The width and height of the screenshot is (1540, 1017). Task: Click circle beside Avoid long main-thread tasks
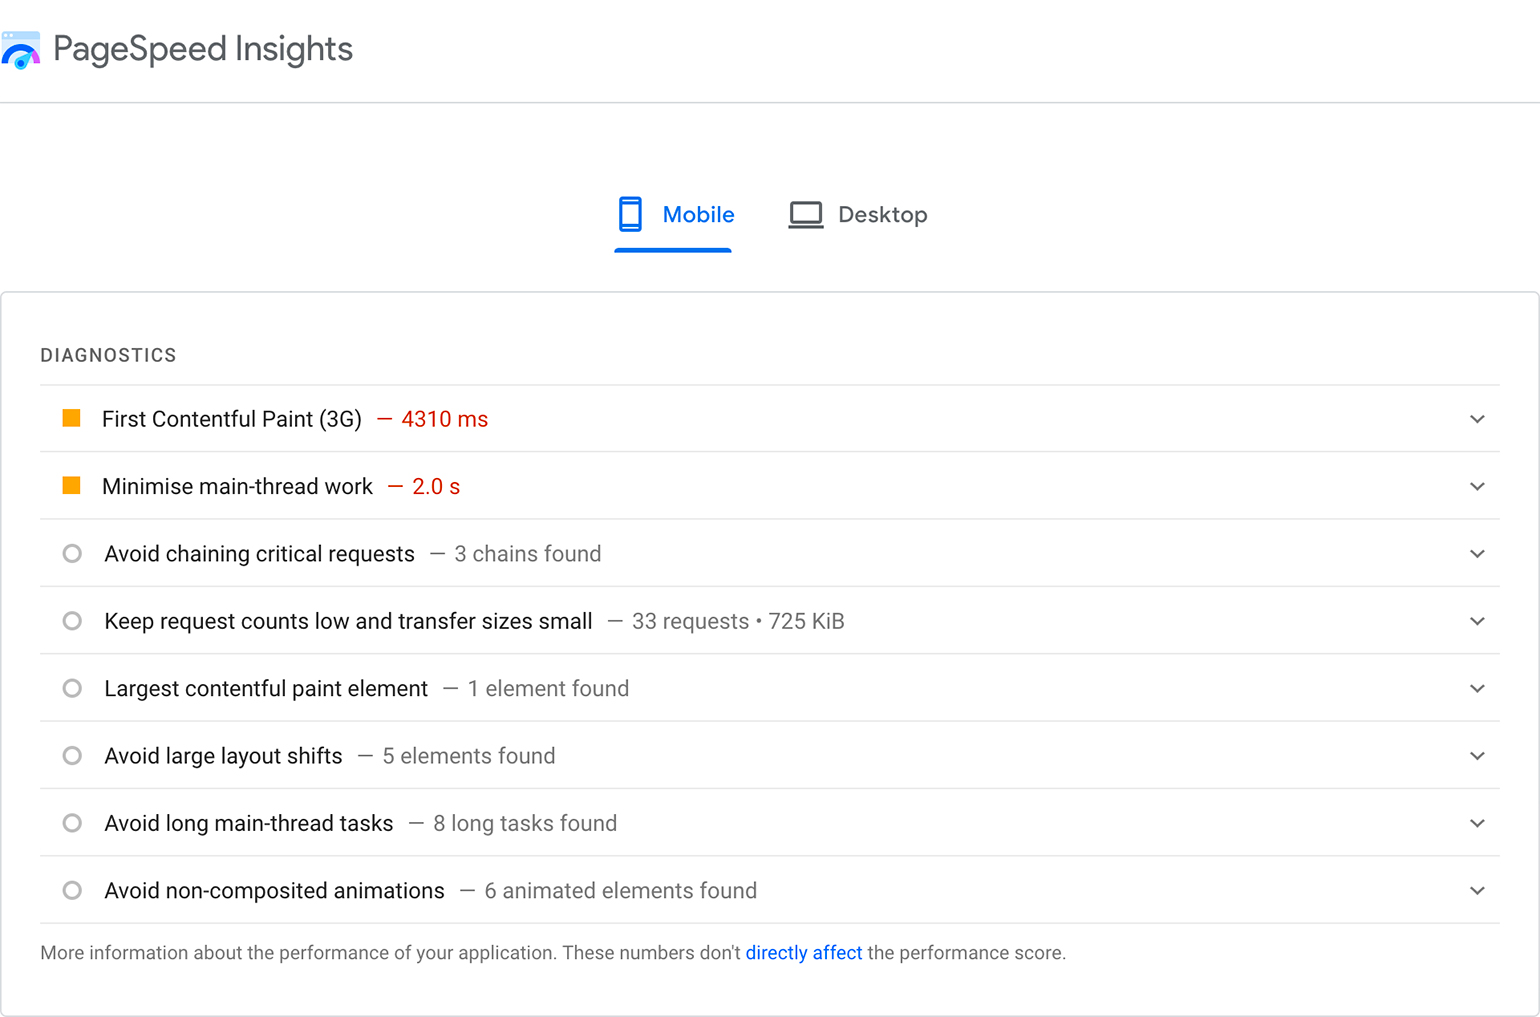72,823
